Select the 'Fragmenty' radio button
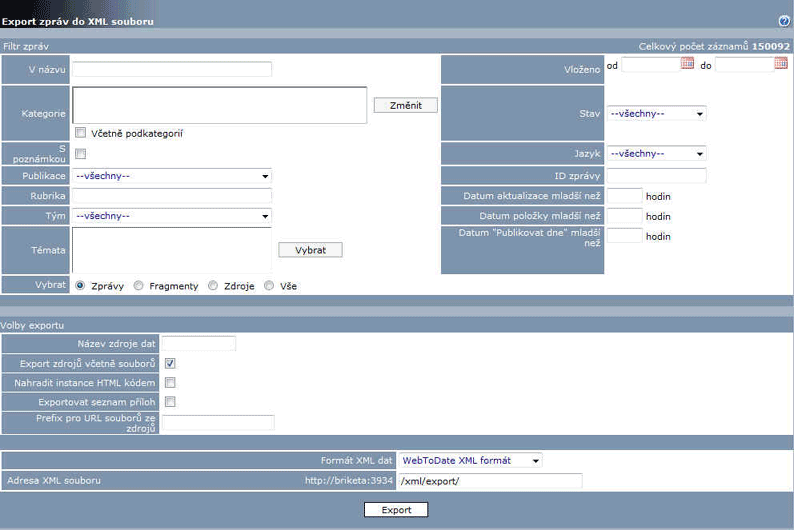The height and width of the screenshot is (530, 794). pos(139,286)
